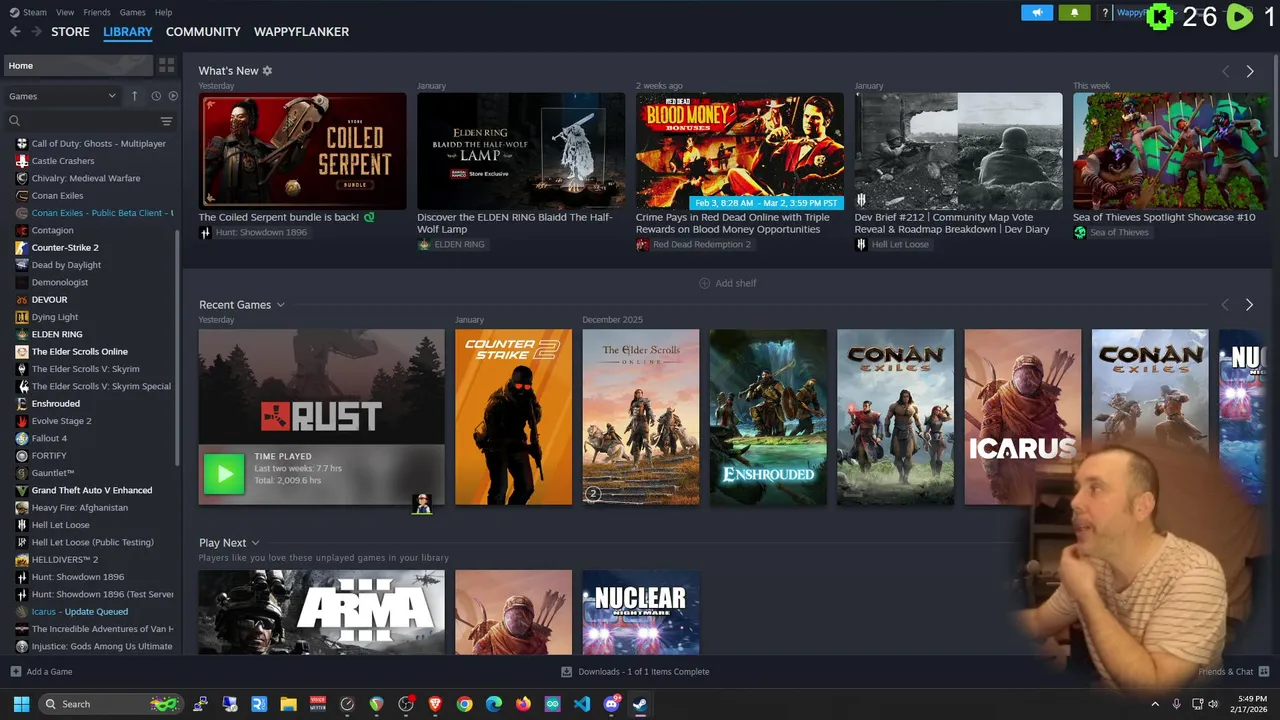This screenshot has width=1280, height=720.
Task: Select the LIBRARY tab
Action: point(128,32)
